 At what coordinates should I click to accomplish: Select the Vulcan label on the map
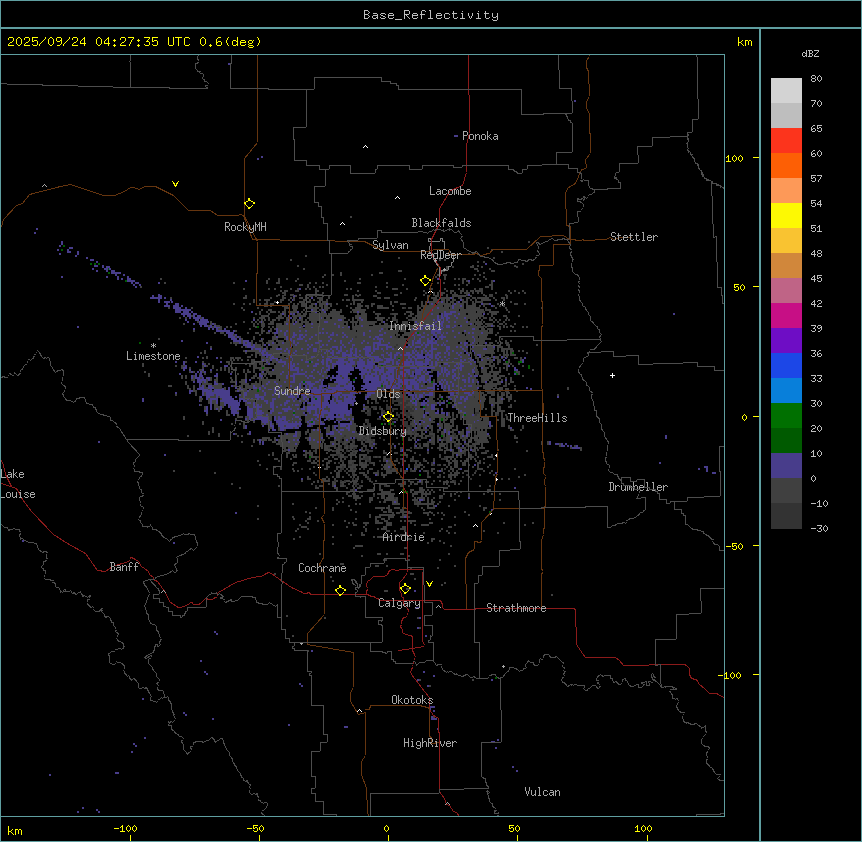tap(542, 792)
